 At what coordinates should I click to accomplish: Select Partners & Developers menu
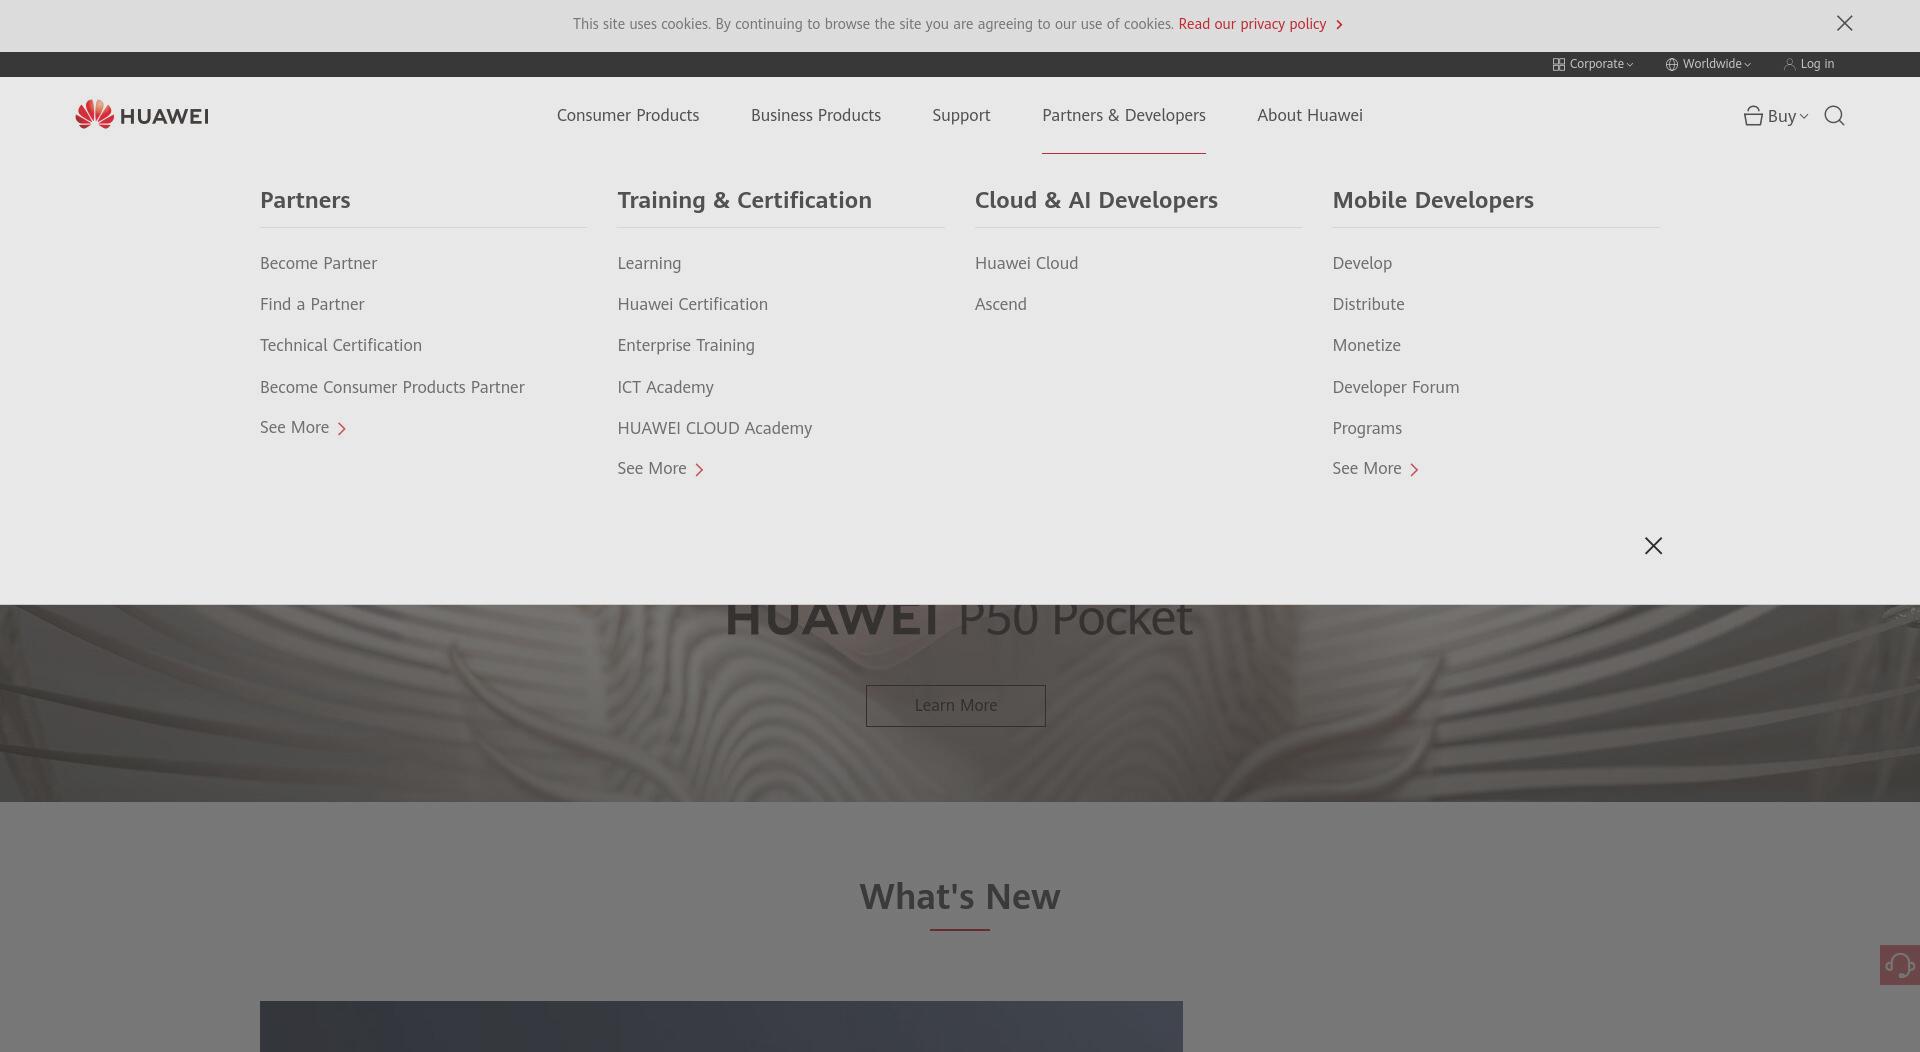(1124, 115)
